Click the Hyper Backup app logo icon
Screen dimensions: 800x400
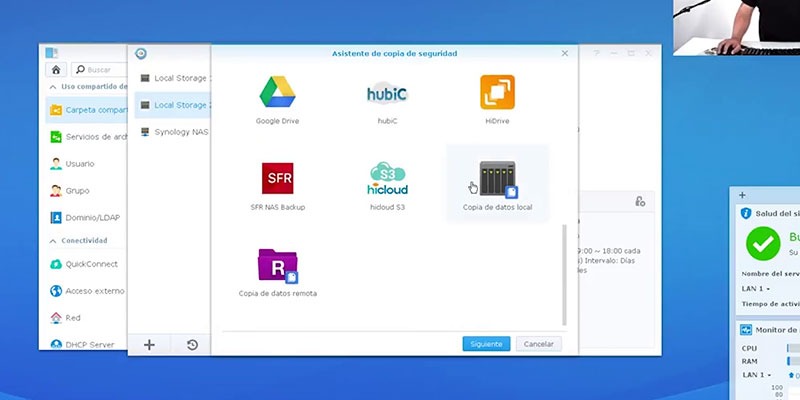141,54
